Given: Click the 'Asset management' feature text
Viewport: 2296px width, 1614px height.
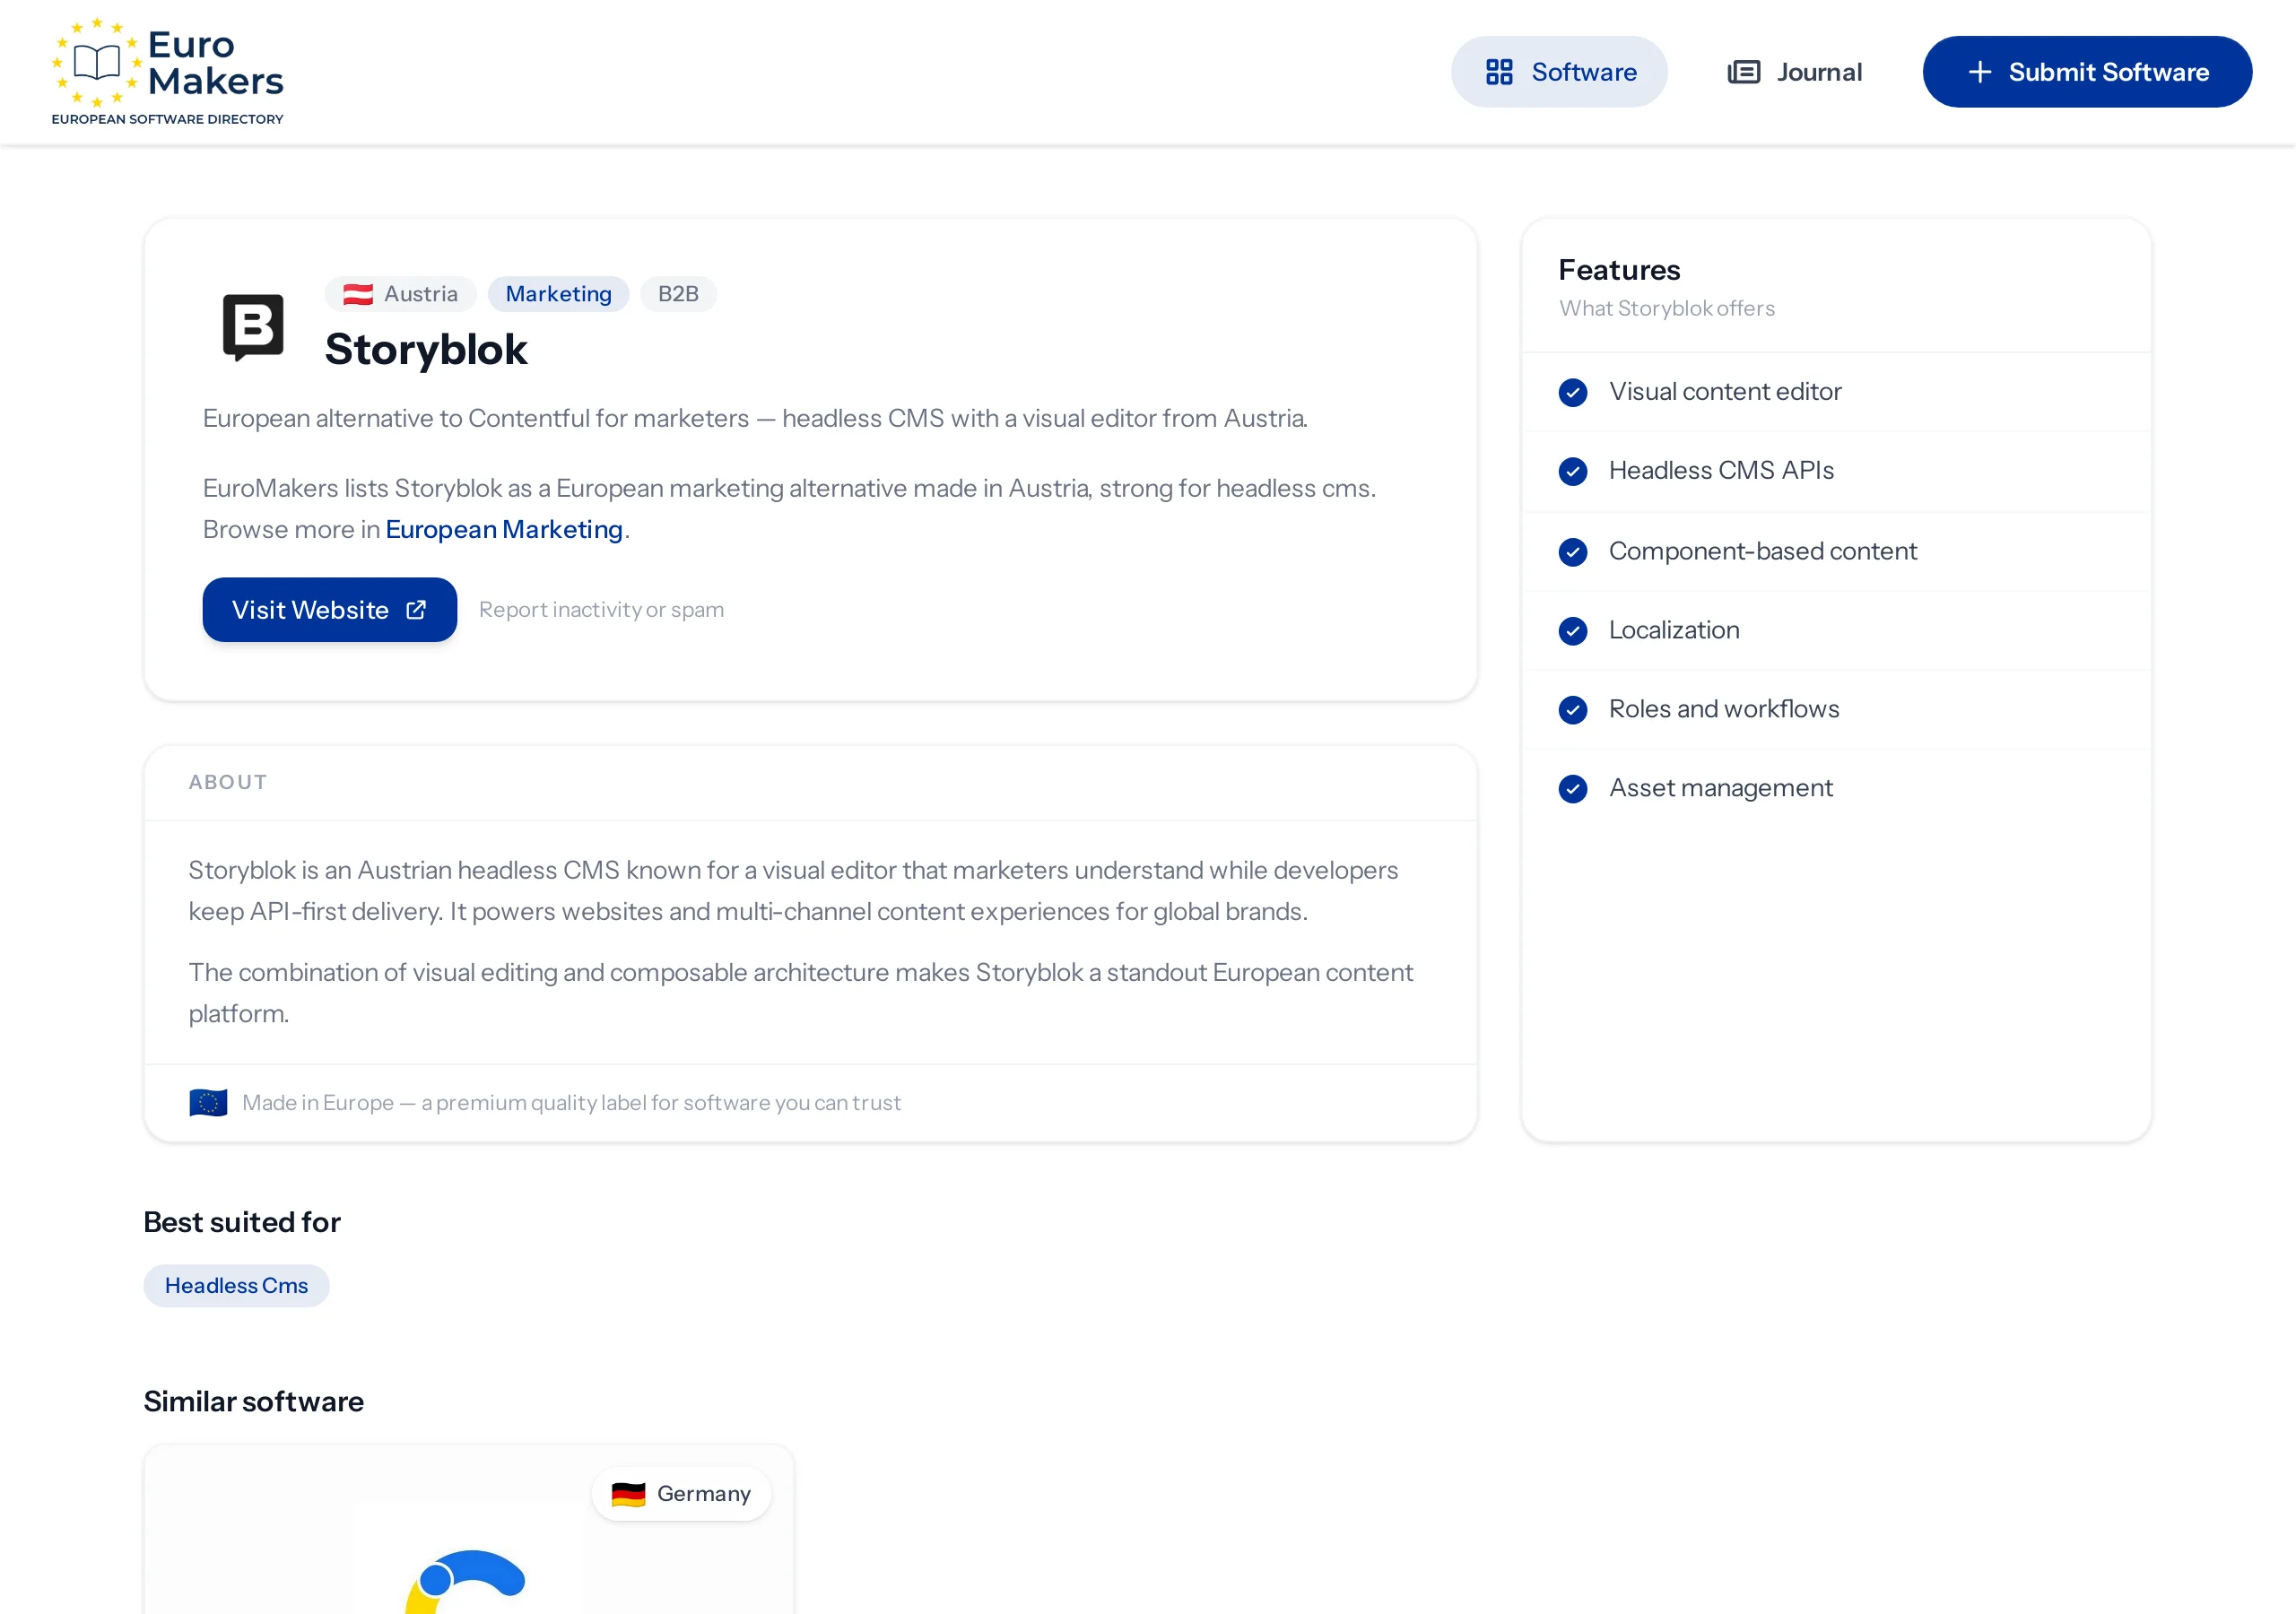Looking at the screenshot, I should [1720, 789].
